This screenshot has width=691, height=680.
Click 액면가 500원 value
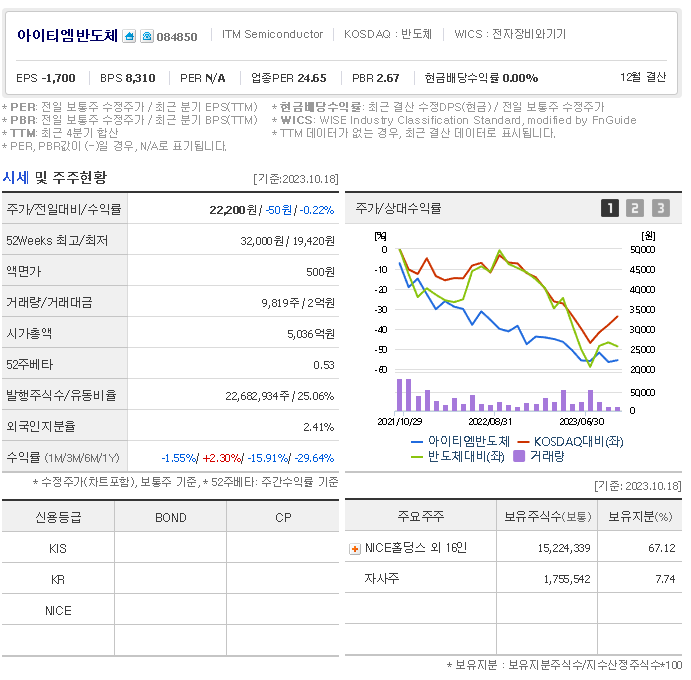[x=320, y=272]
